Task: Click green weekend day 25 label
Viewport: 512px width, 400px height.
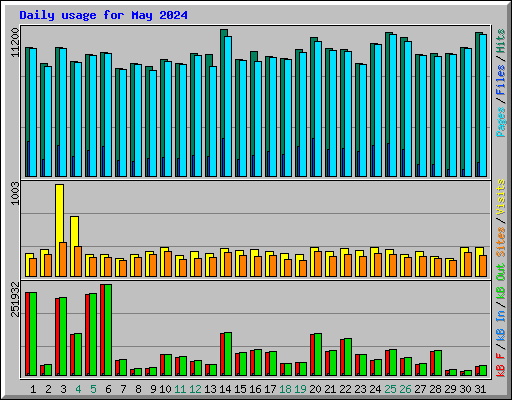Action: click(390, 389)
